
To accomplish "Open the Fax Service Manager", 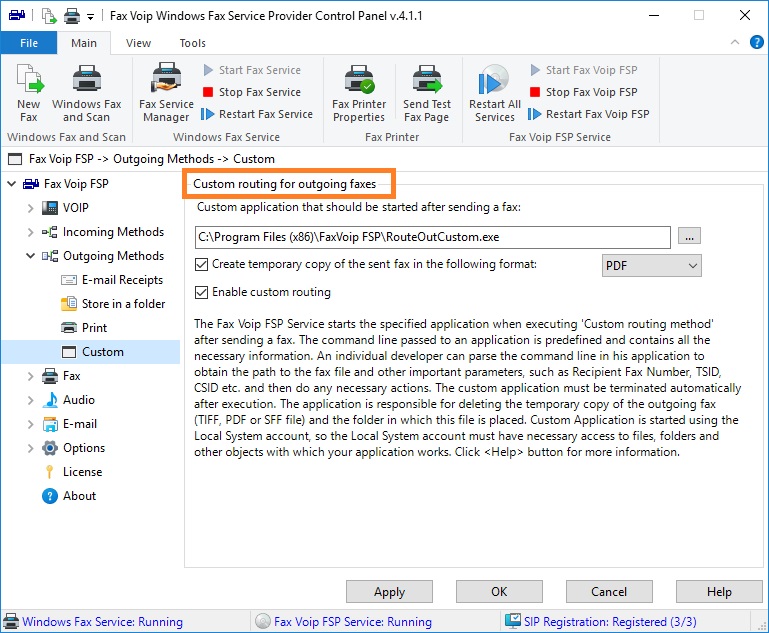I will click(166, 93).
